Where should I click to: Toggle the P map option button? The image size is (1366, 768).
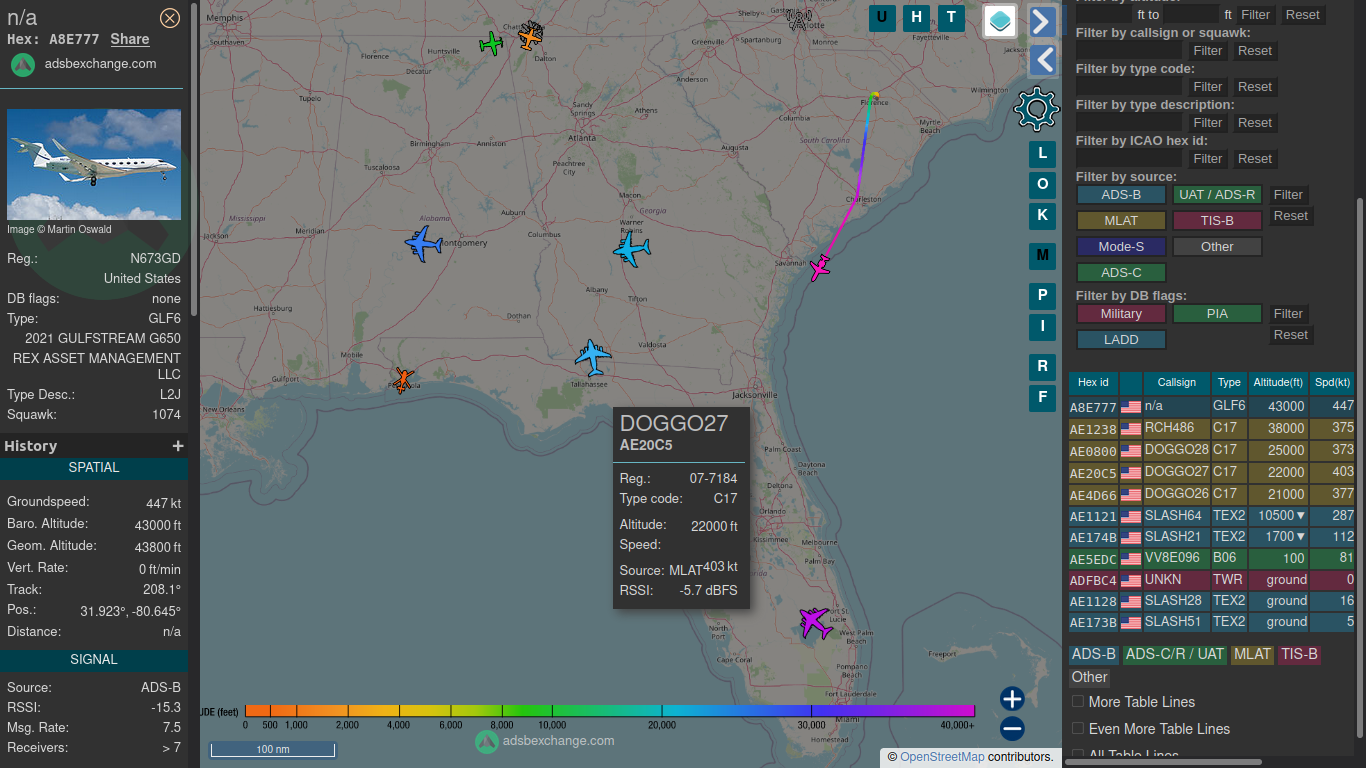click(x=1042, y=296)
